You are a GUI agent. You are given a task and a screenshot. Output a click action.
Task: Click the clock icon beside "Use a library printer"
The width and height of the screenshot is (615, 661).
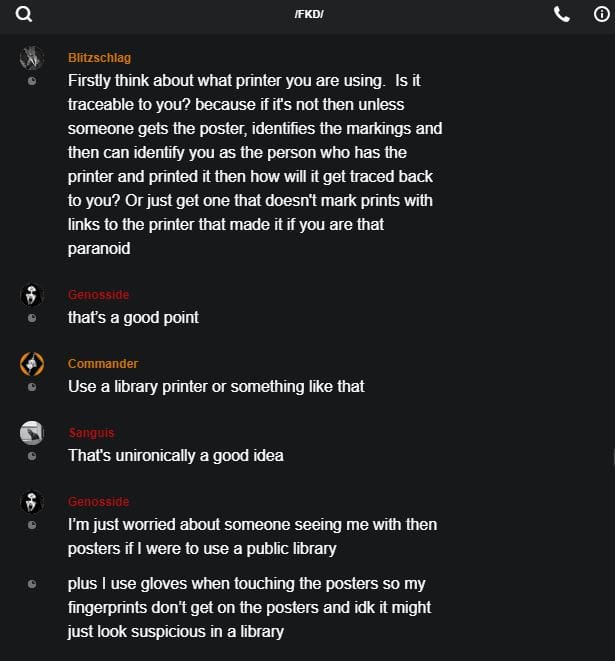tap(32, 387)
